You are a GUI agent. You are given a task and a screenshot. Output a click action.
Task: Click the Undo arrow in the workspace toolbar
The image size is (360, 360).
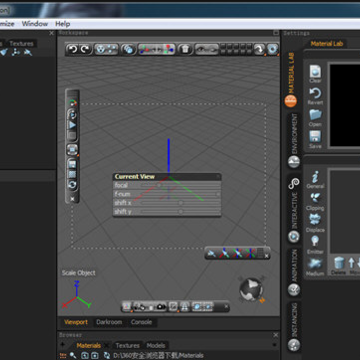click(x=72, y=49)
